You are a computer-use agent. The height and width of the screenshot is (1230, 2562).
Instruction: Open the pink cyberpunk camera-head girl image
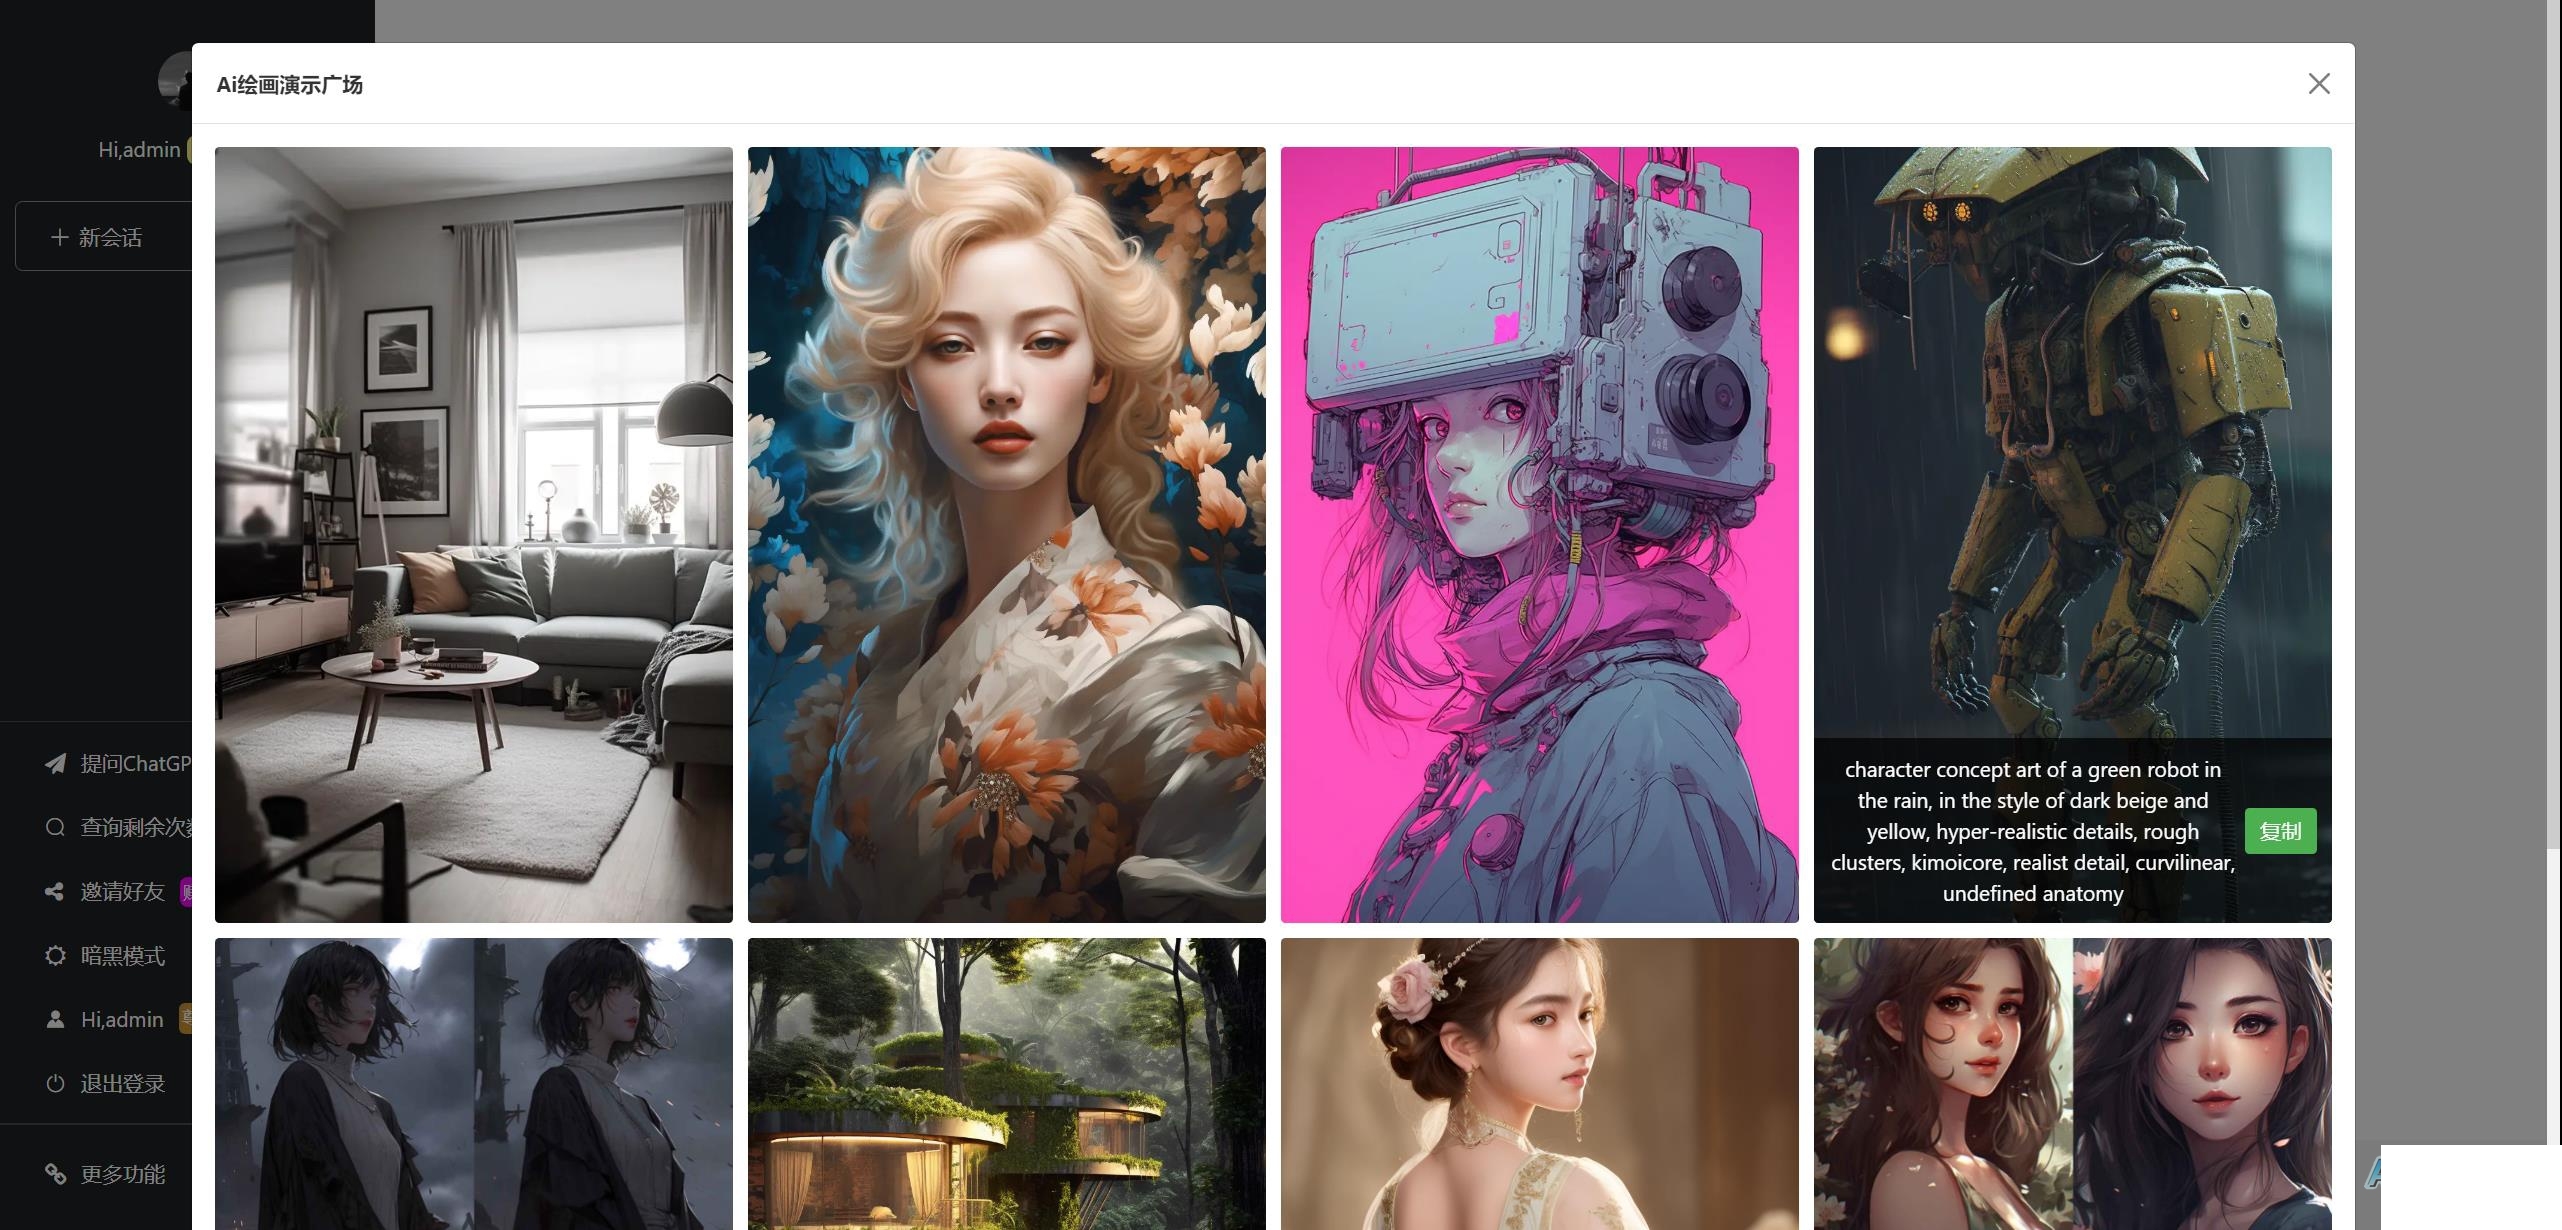click(x=1539, y=535)
